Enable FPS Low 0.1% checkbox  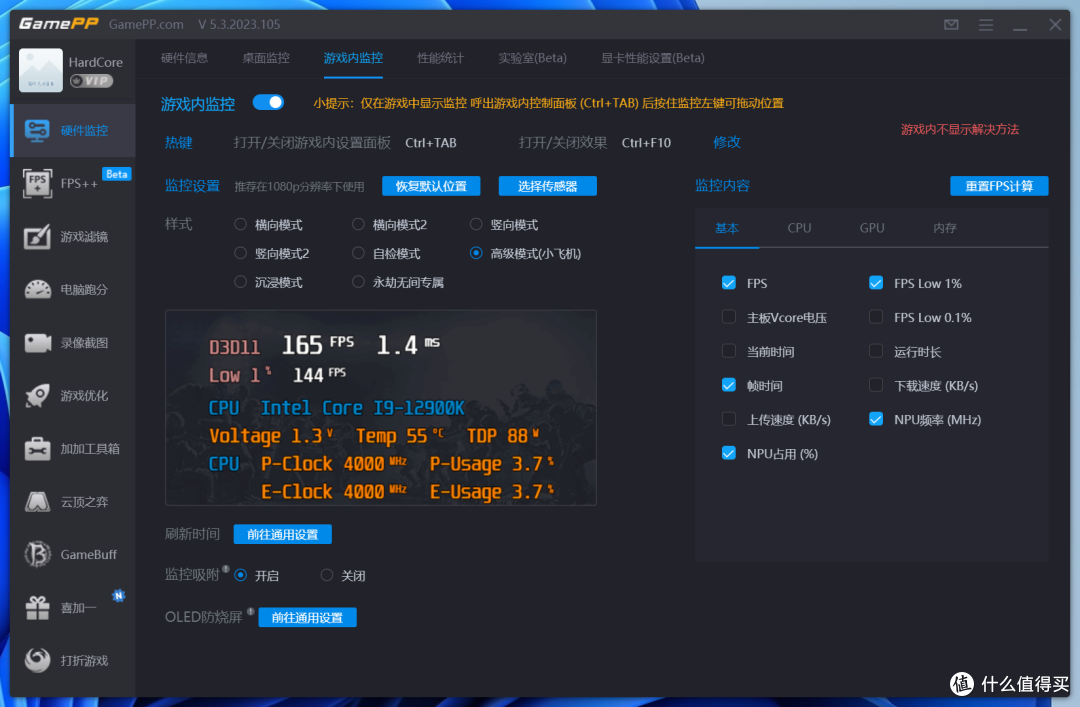point(876,317)
